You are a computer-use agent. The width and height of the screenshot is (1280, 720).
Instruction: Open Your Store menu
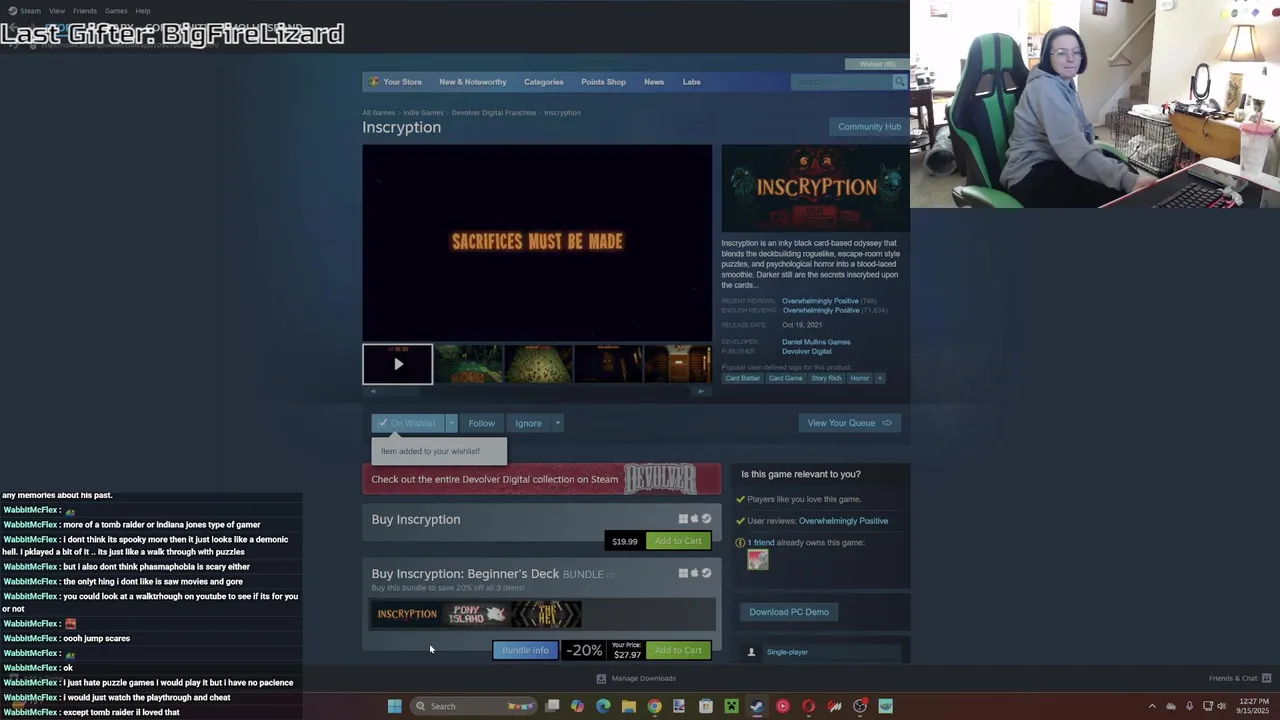(x=402, y=82)
